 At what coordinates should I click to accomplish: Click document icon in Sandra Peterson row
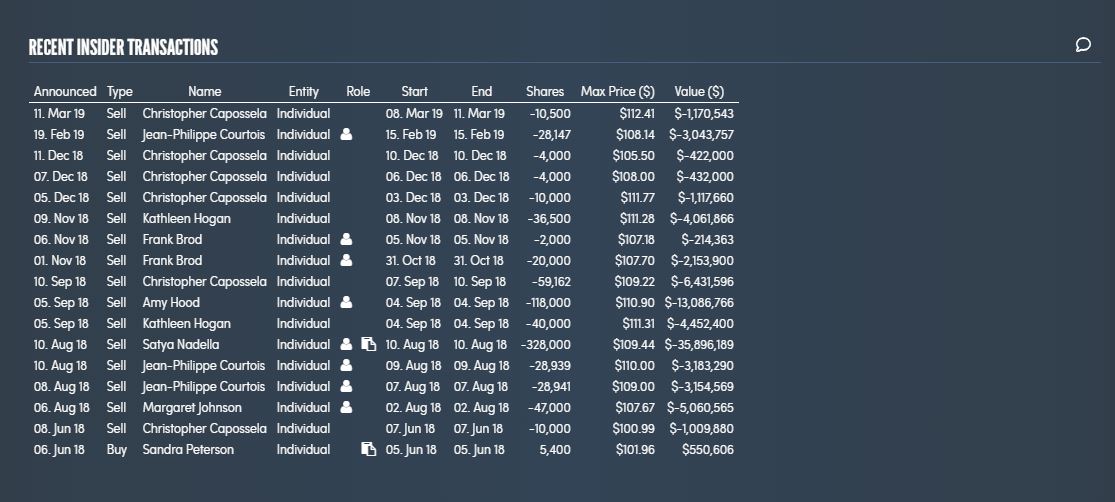point(368,449)
